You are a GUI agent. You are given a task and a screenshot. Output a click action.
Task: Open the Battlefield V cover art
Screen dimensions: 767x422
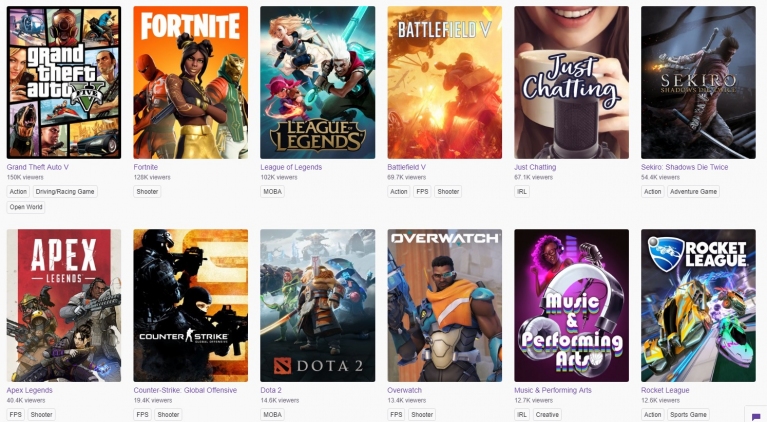pyautogui.click(x=445, y=82)
